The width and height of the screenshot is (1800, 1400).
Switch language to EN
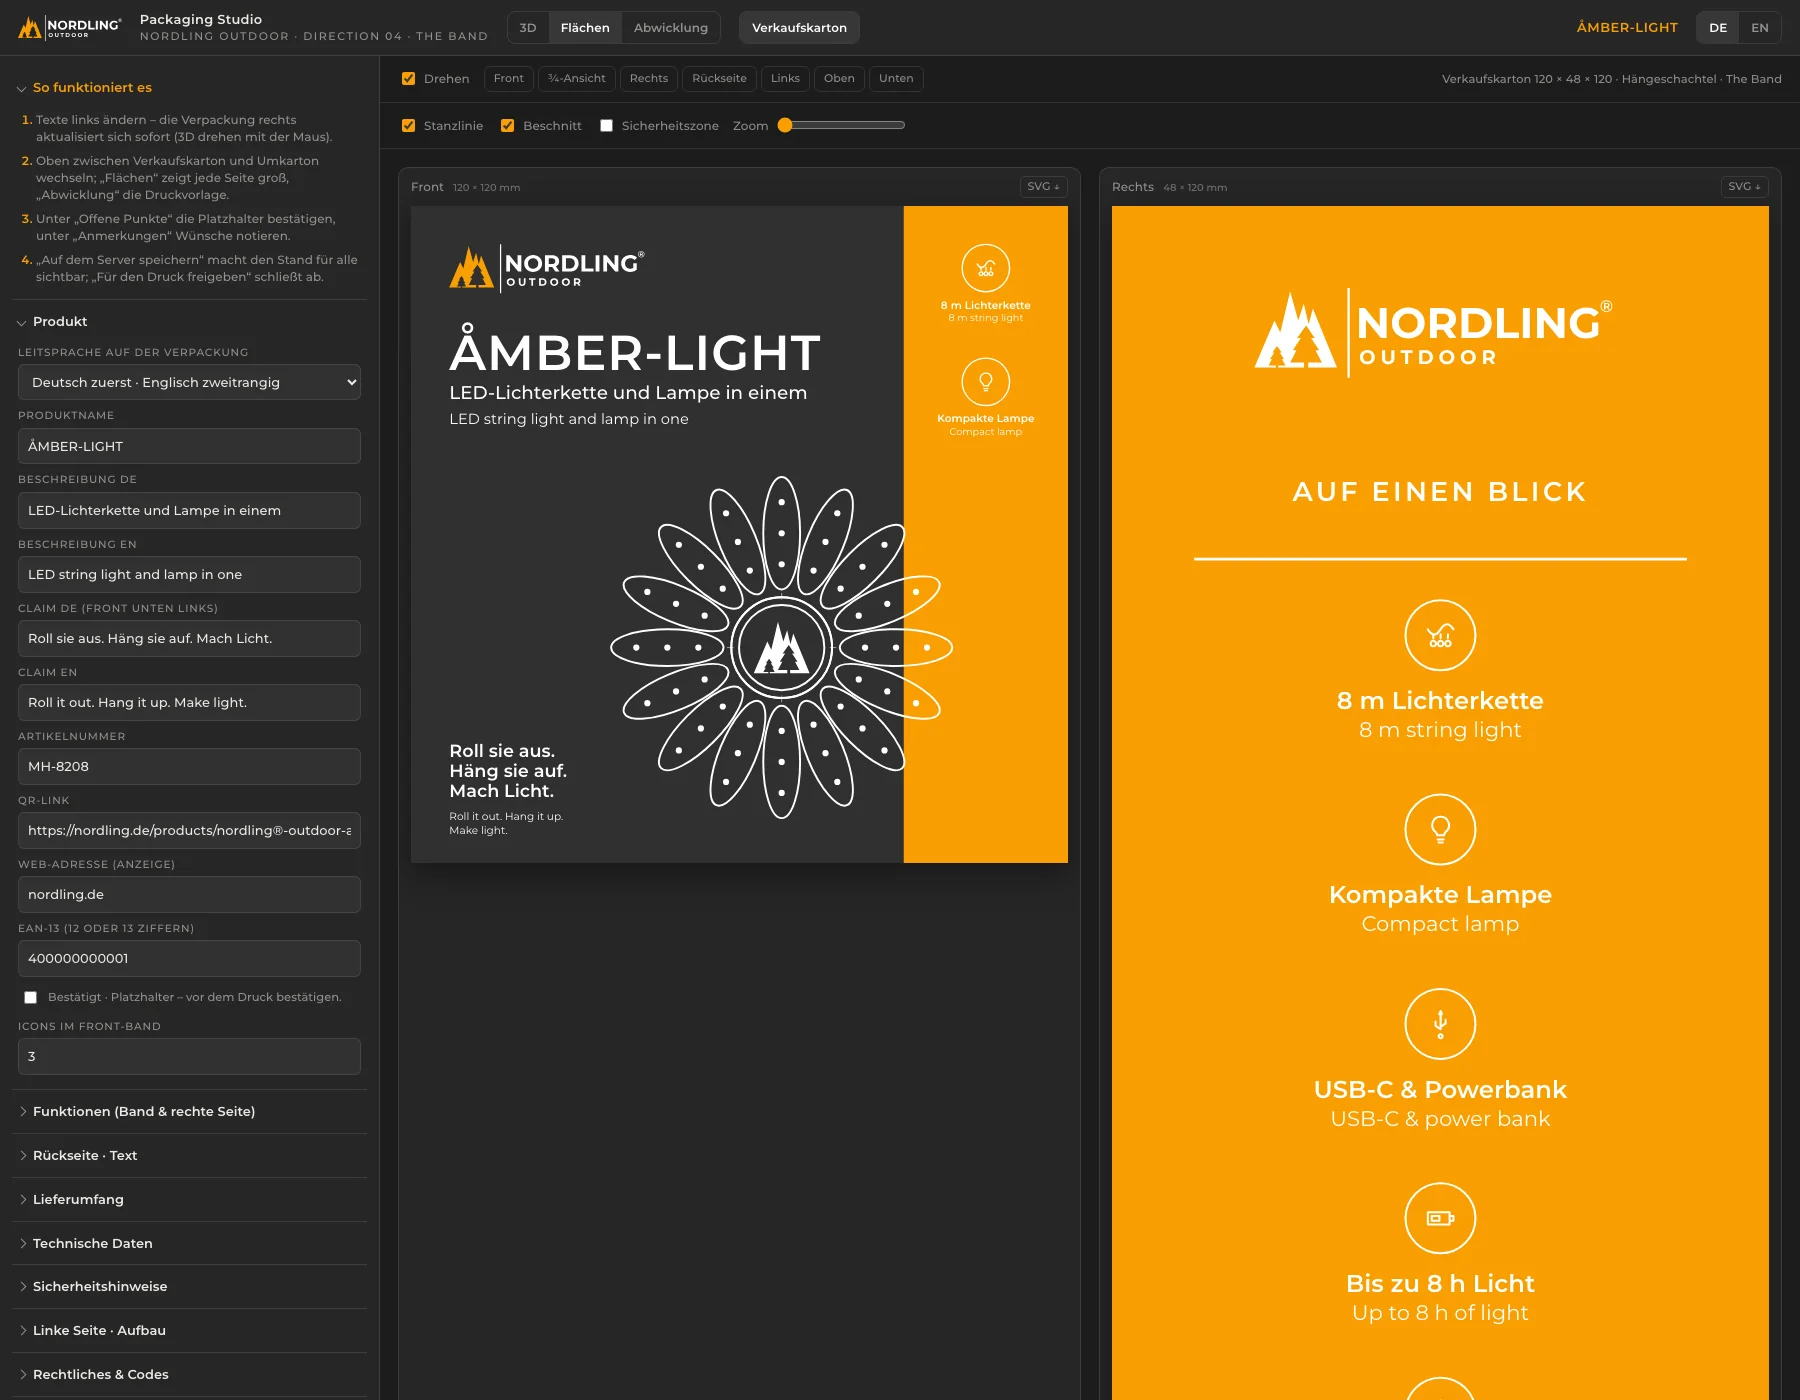click(1759, 27)
